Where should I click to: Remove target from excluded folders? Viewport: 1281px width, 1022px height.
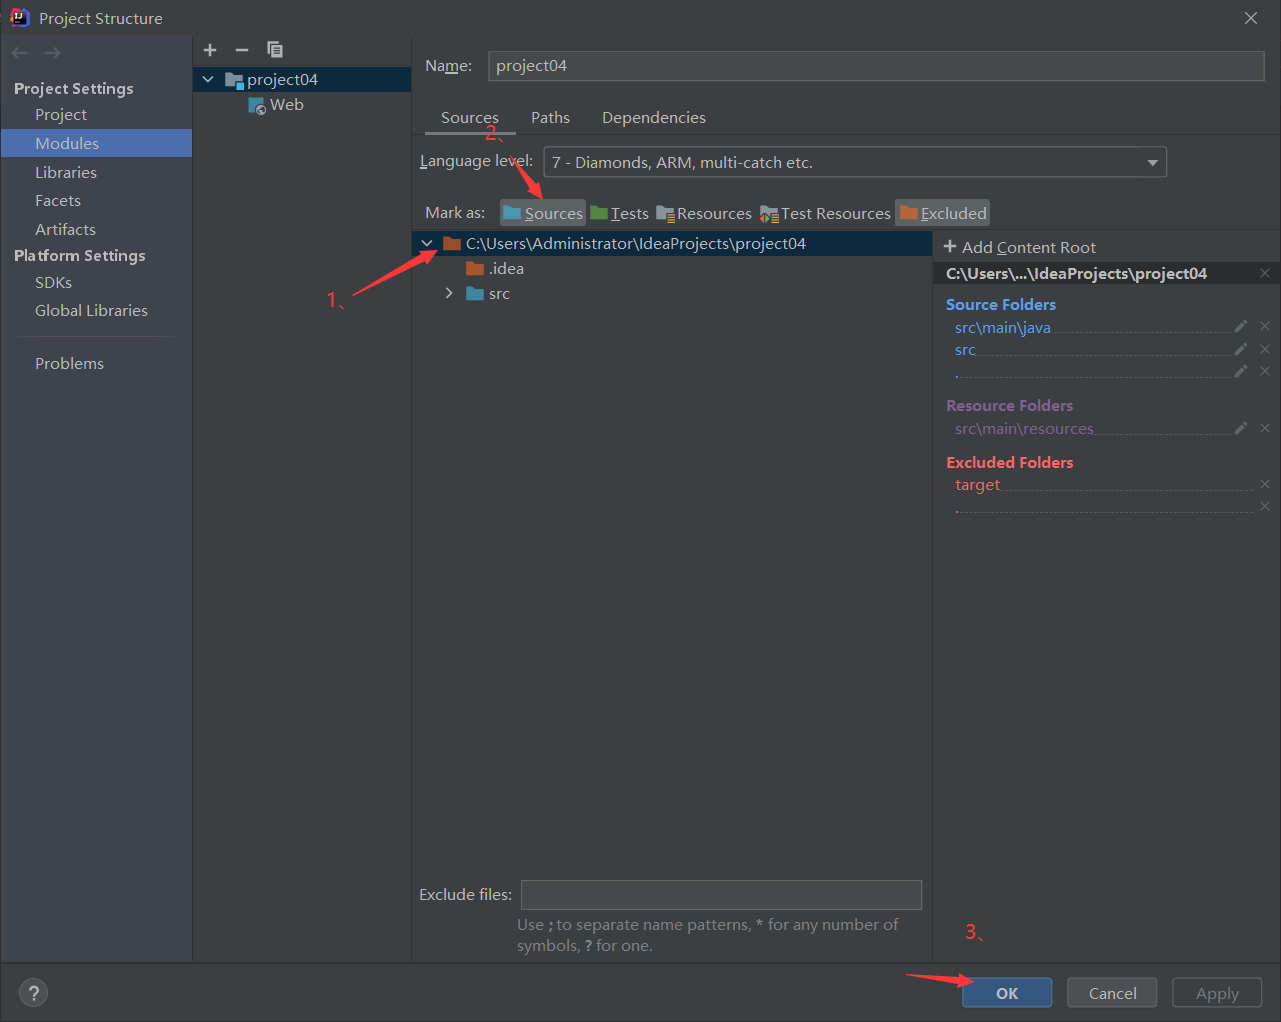click(x=1265, y=484)
